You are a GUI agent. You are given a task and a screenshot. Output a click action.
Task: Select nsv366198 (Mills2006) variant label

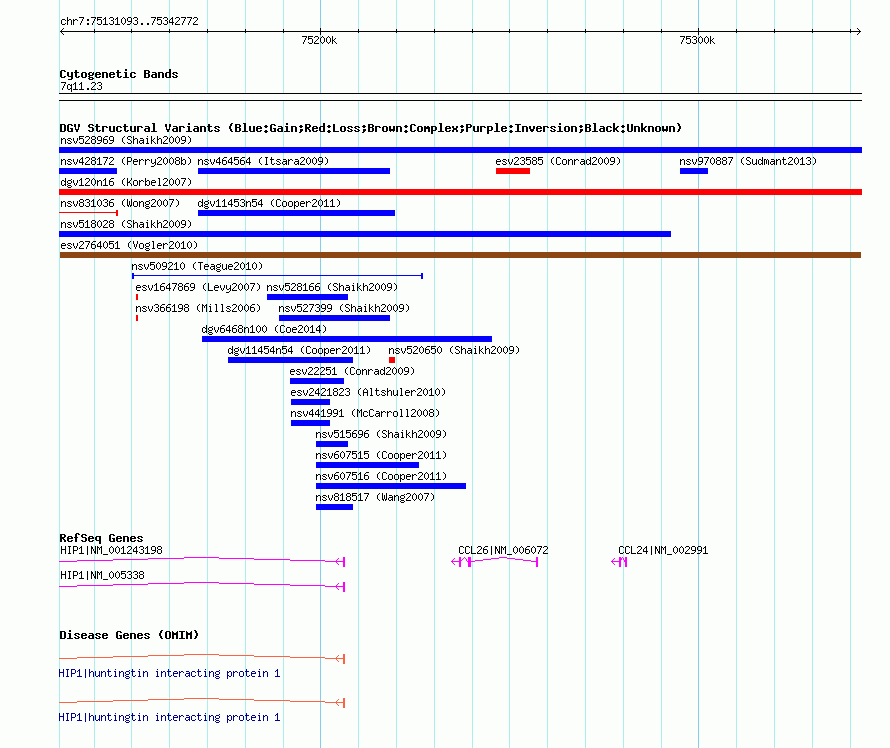pos(198,308)
